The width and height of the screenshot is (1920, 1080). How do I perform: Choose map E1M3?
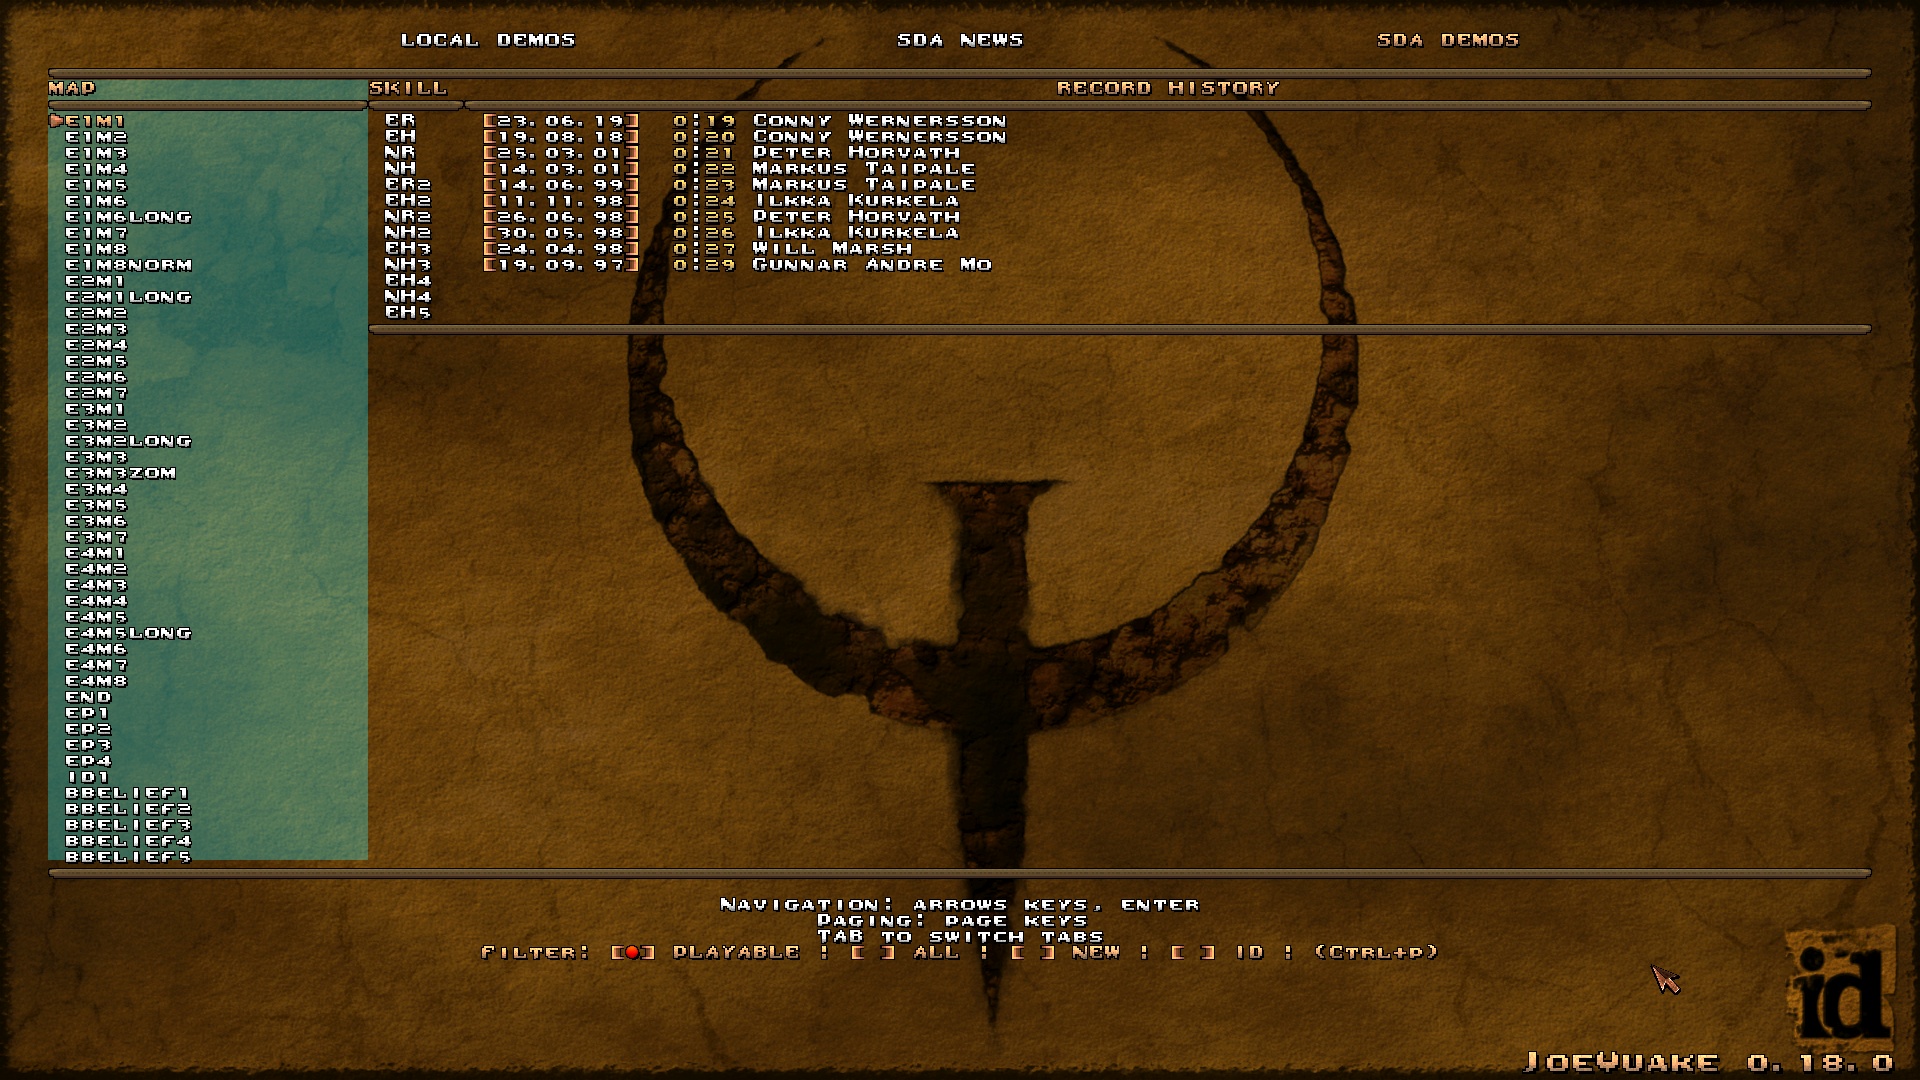96,153
